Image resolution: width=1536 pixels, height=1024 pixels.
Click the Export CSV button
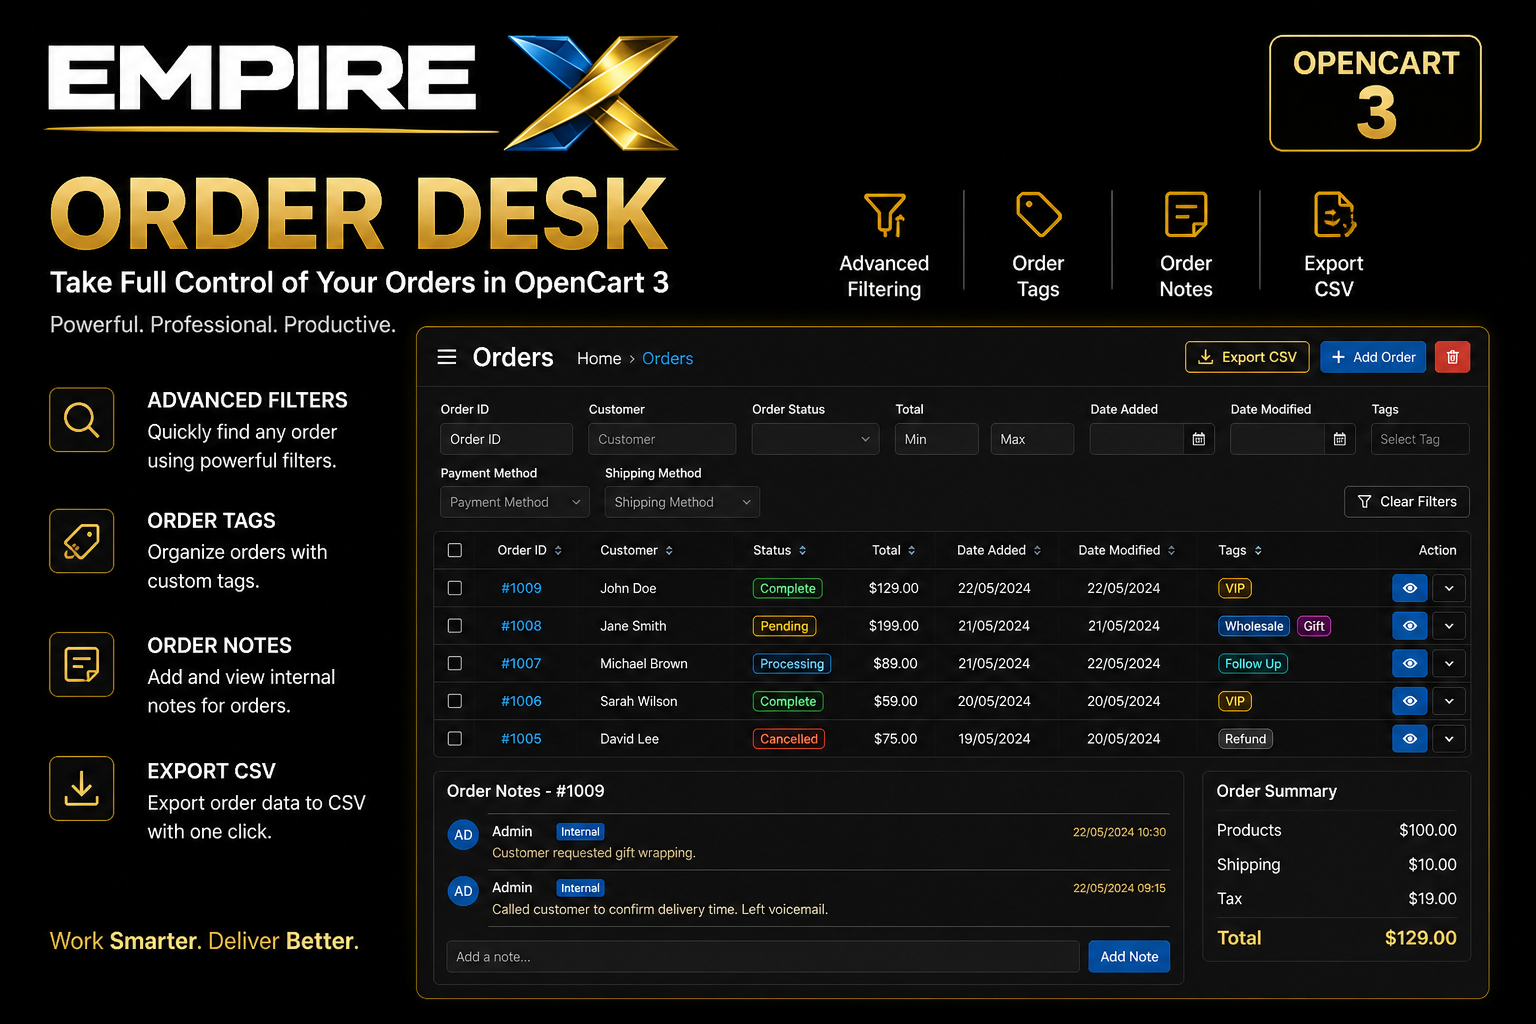[1247, 357]
